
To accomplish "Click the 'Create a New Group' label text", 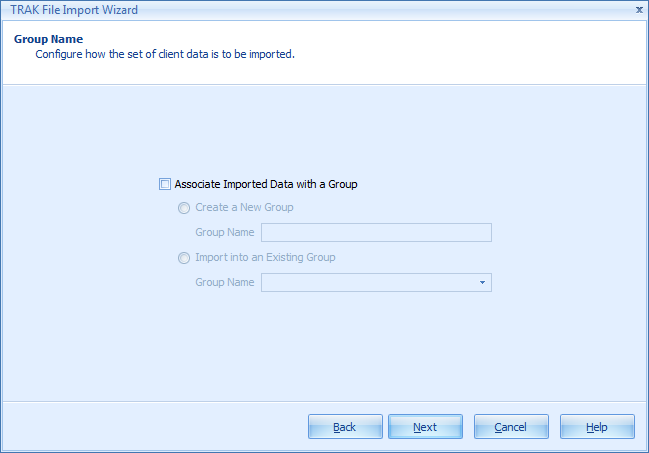I will point(244,208).
